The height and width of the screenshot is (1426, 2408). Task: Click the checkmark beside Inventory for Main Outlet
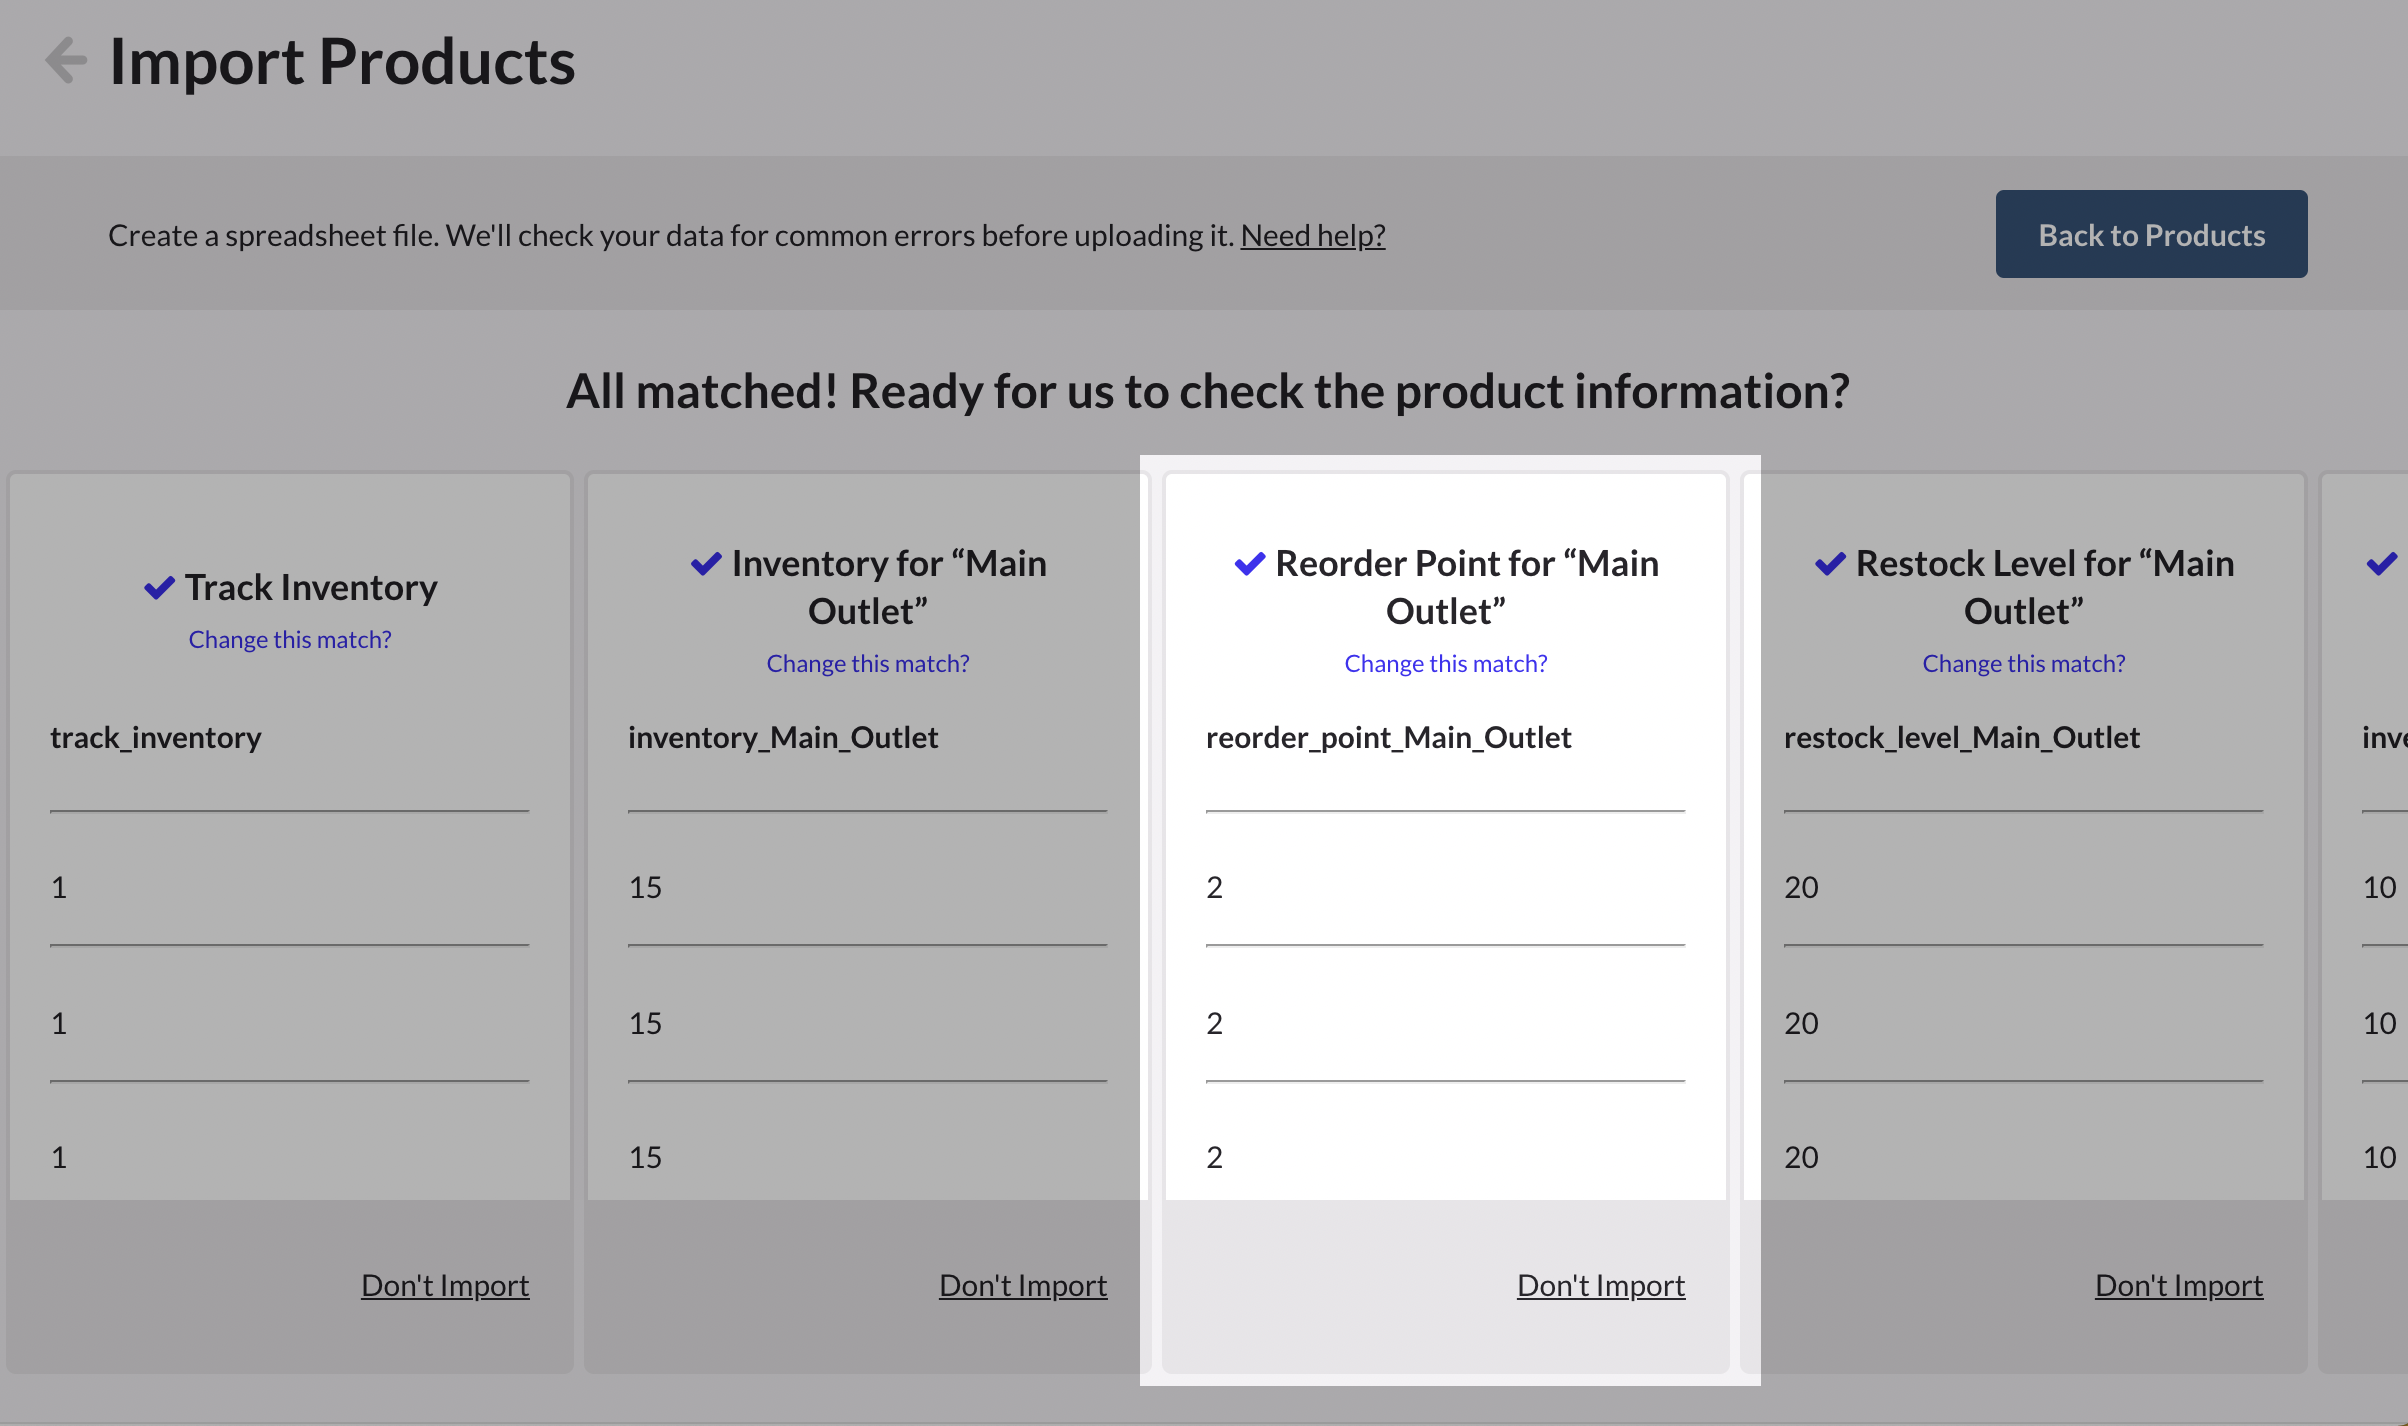coord(706,563)
